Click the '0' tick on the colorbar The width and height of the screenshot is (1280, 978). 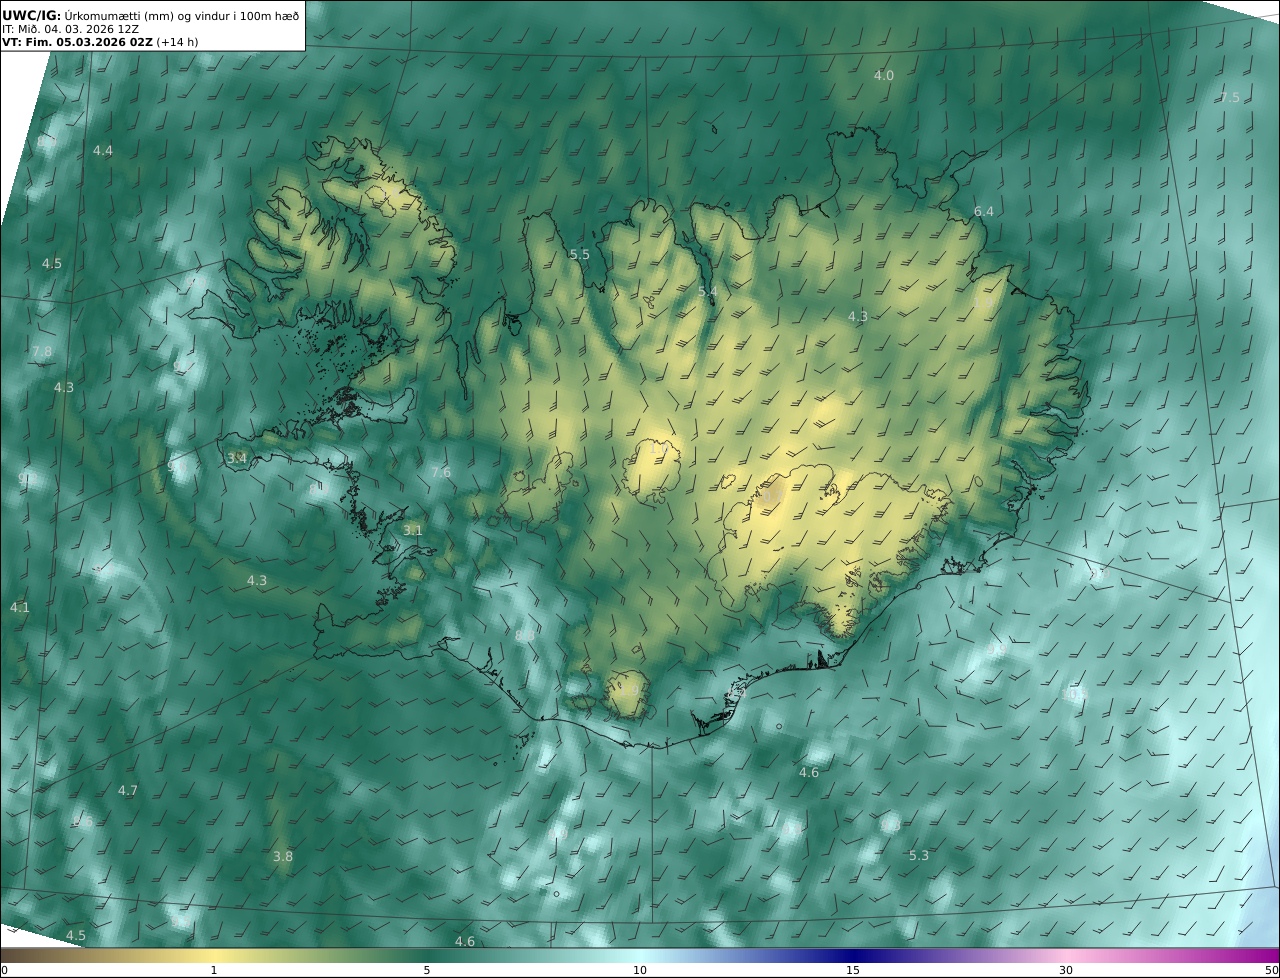click(3, 970)
